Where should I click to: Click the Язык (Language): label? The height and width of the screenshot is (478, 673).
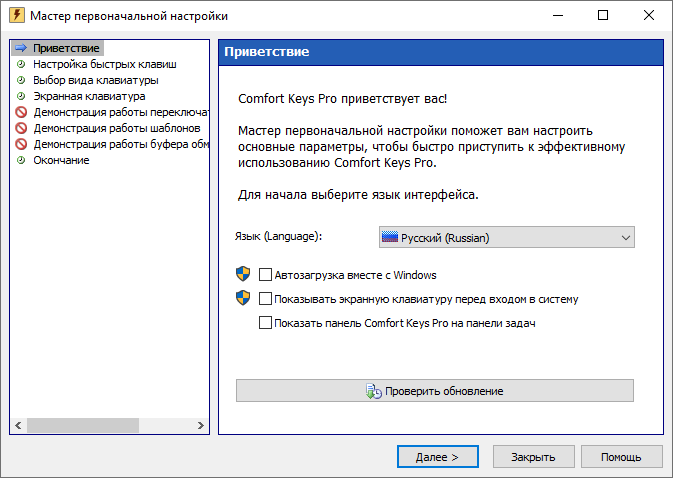278,236
